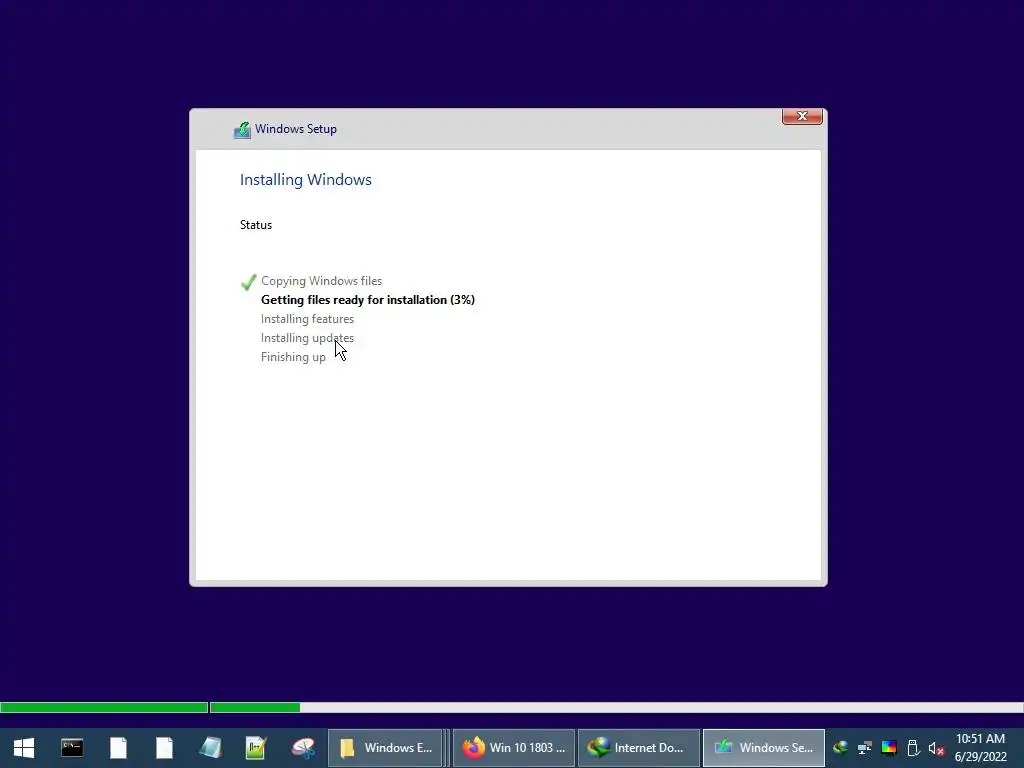Launch the Command Prompt from the taskbar
The height and width of the screenshot is (768, 1024).
[72, 748]
